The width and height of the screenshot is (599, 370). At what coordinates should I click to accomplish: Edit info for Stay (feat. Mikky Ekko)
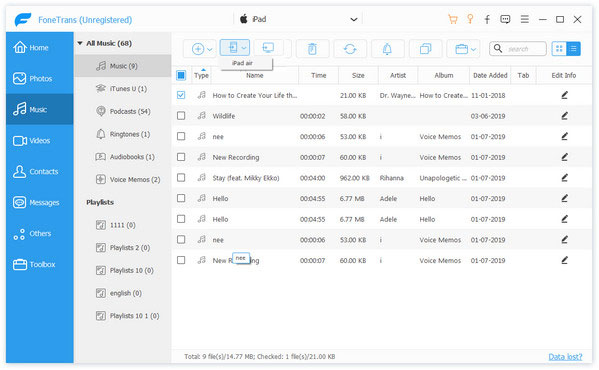pyautogui.click(x=564, y=178)
